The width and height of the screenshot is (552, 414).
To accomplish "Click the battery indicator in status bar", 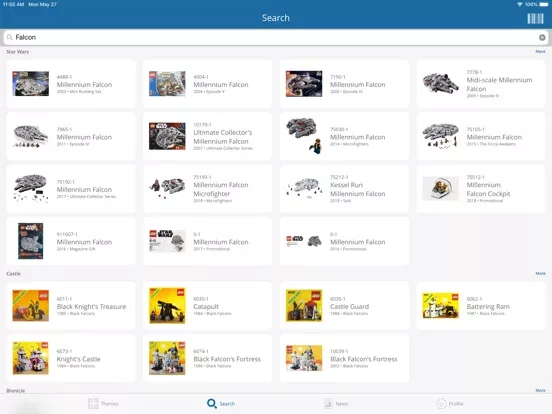I will point(544,4).
